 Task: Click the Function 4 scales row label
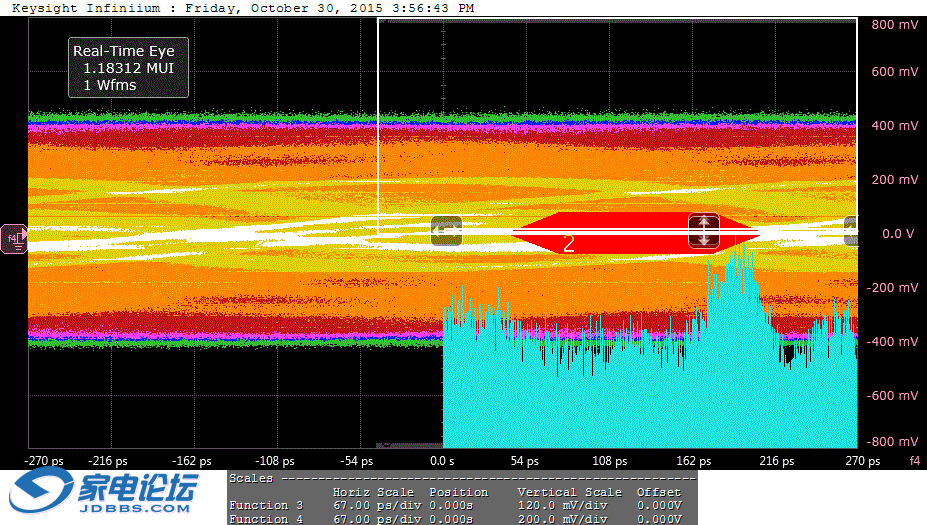point(266,519)
